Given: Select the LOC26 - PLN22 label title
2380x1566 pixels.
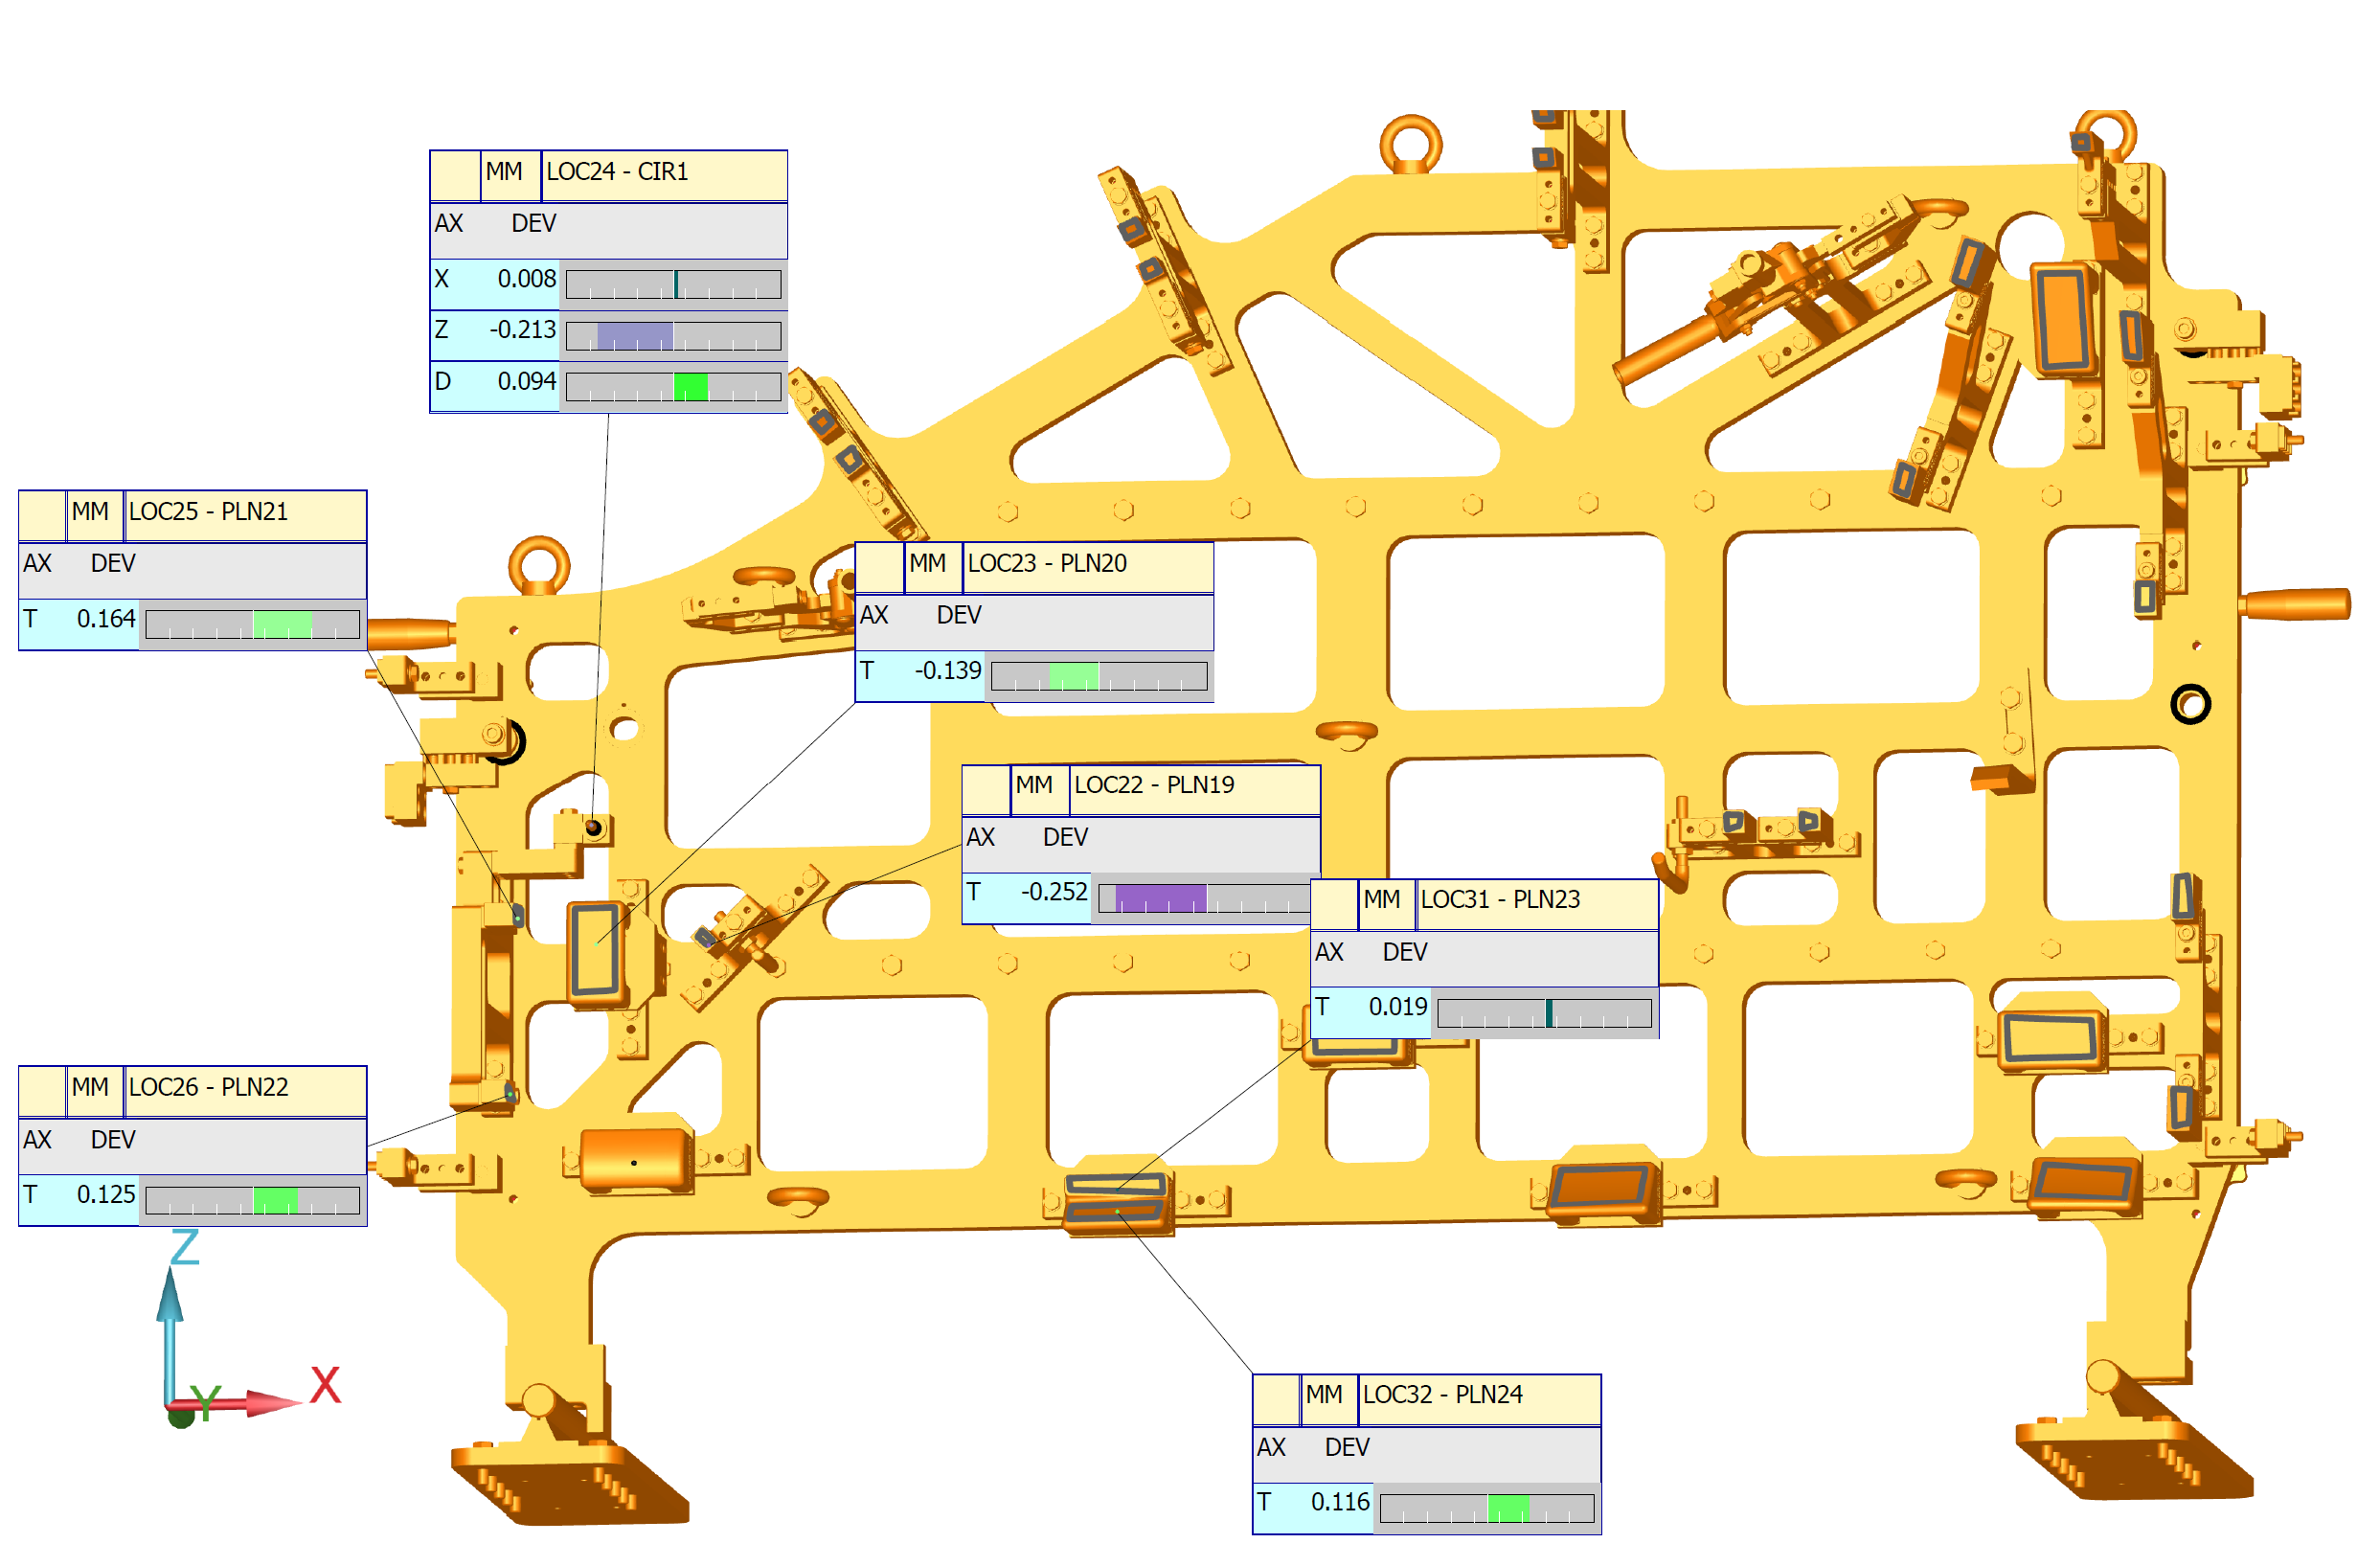Looking at the screenshot, I should (208, 1088).
